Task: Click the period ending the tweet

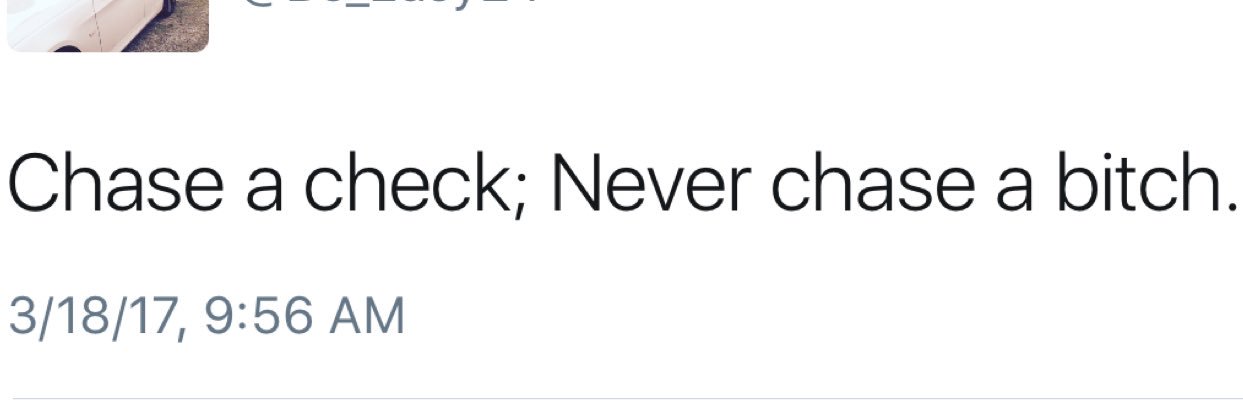Action: tap(1226, 208)
